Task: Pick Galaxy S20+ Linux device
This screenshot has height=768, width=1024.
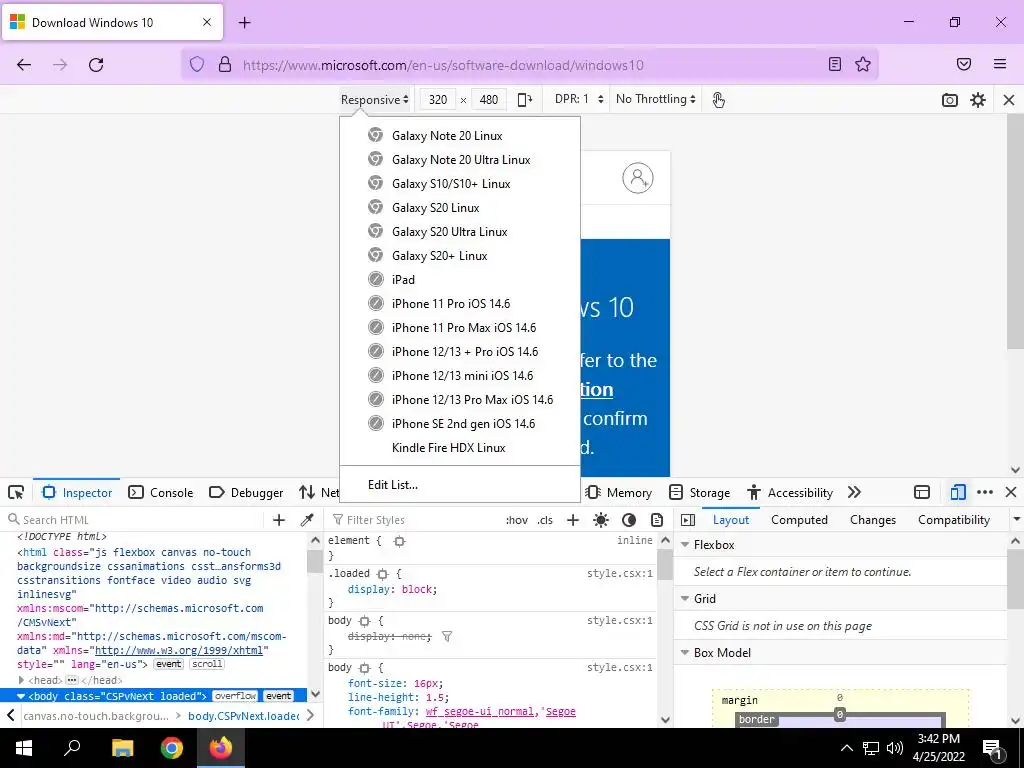Action: pos(460,256)
